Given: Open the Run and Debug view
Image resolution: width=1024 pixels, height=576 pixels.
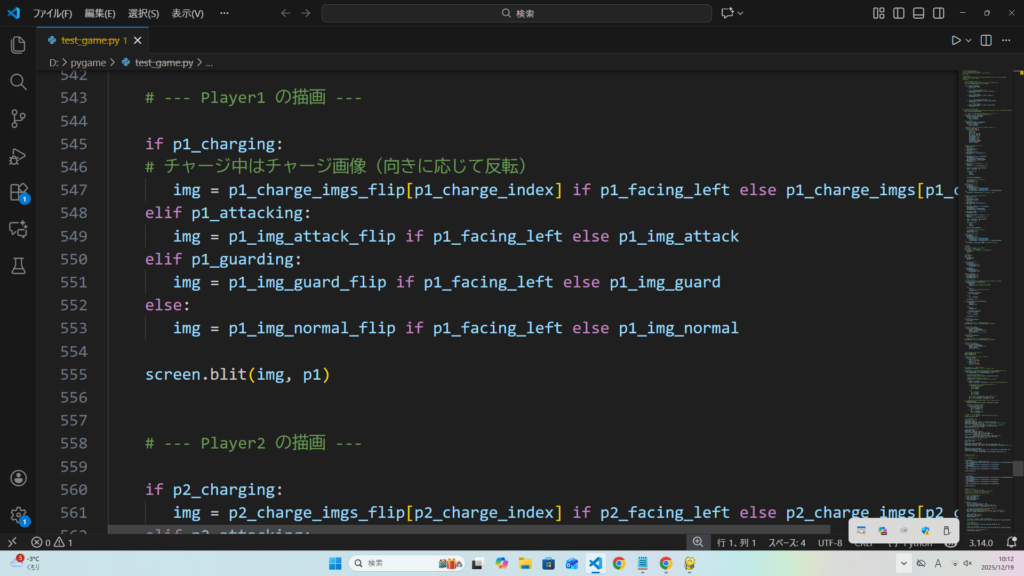Looking at the screenshot, I should 17,156.
